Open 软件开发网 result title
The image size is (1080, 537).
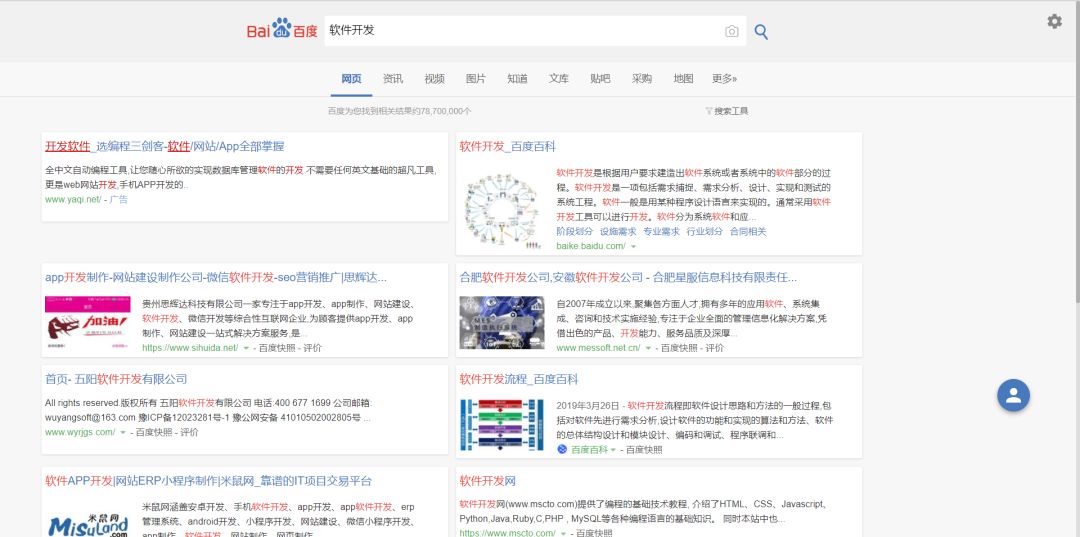click(x=488, y=481)
